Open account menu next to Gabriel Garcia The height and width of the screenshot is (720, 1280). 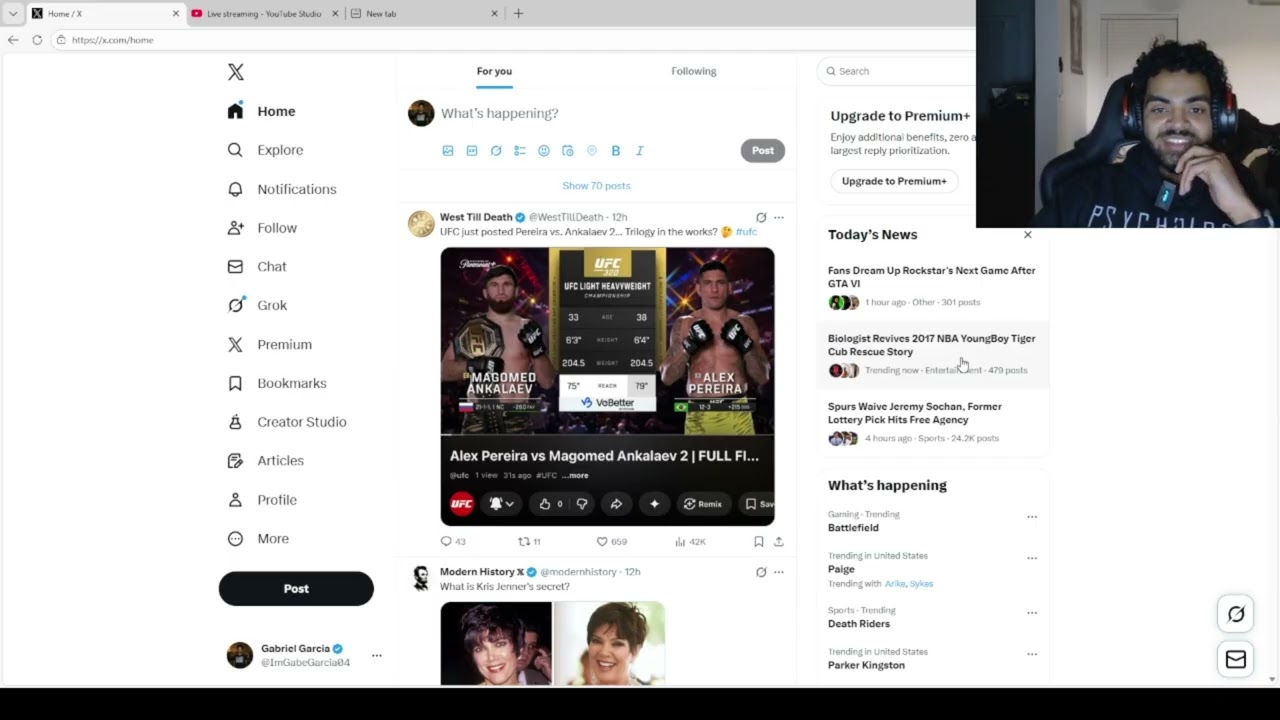click(x=377, y=655)
